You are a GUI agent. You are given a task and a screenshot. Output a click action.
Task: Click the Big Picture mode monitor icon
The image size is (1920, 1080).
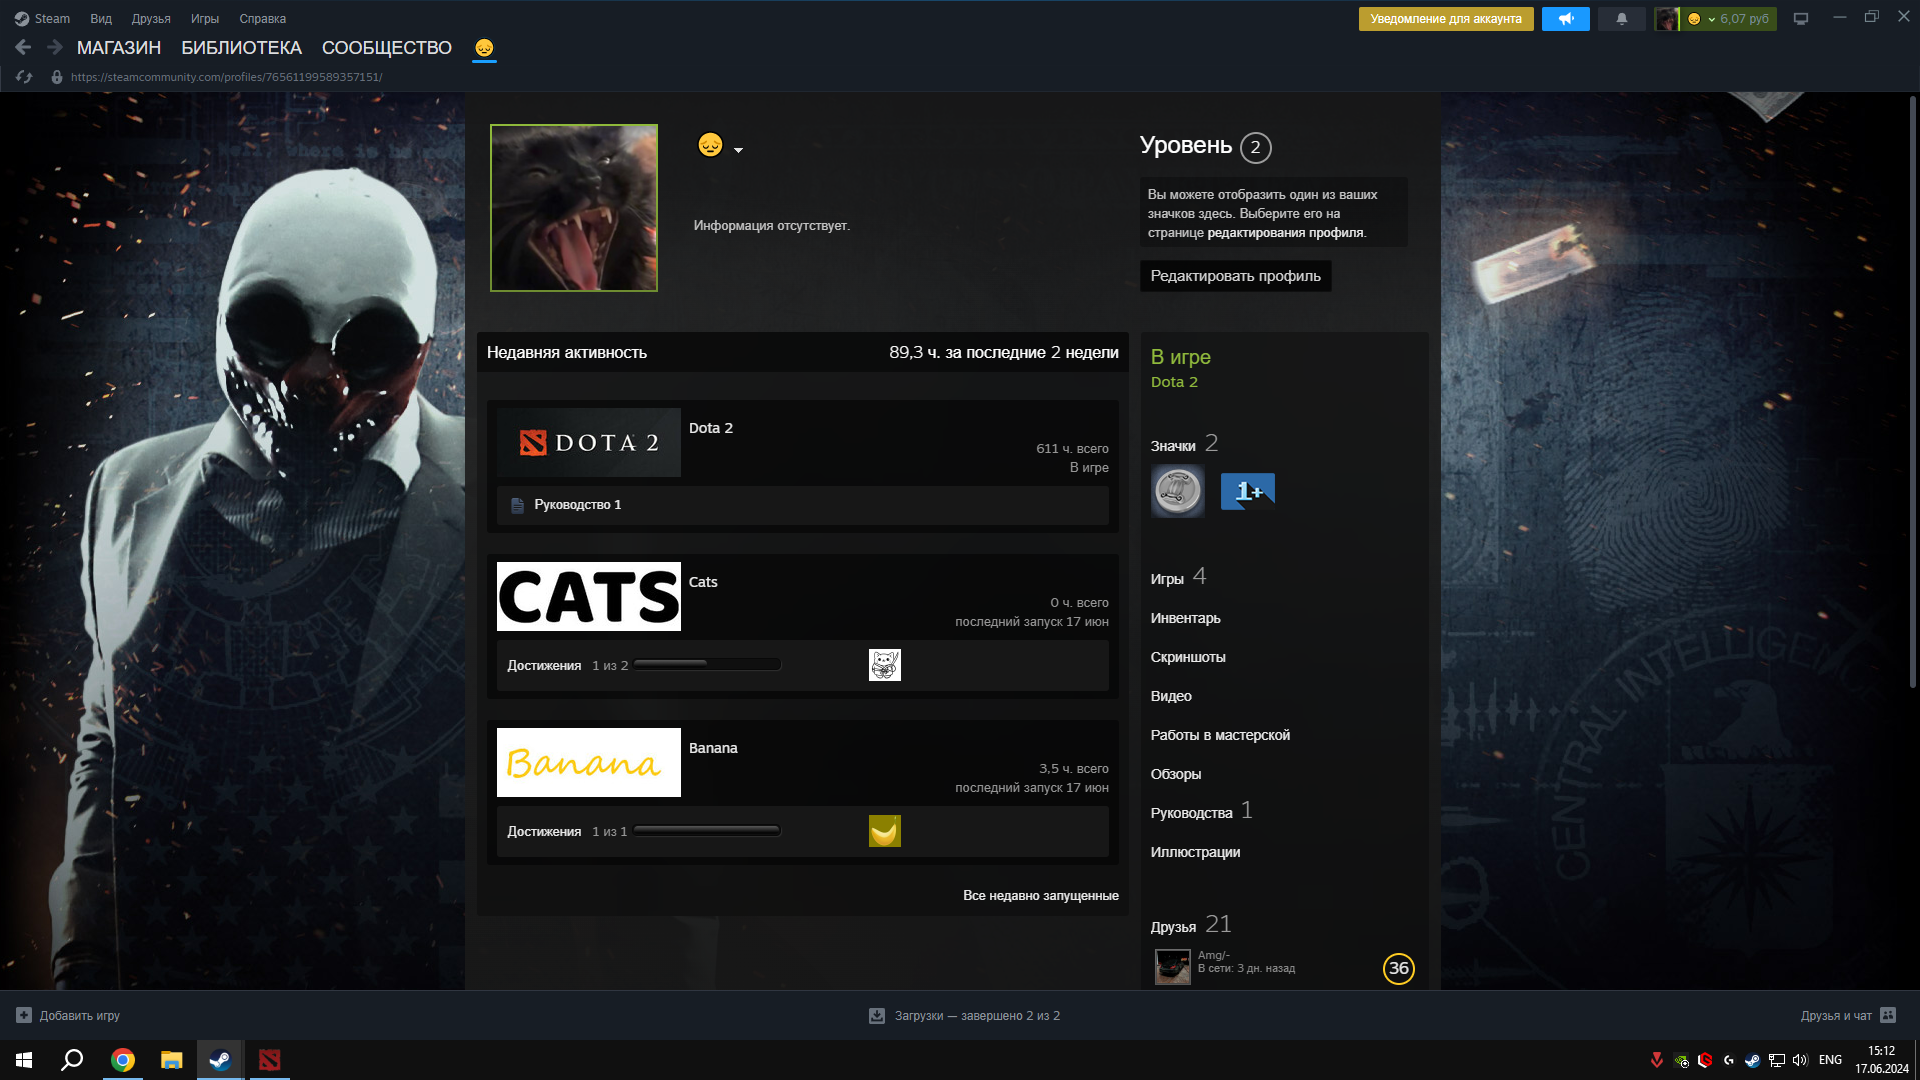point(1801,19)
